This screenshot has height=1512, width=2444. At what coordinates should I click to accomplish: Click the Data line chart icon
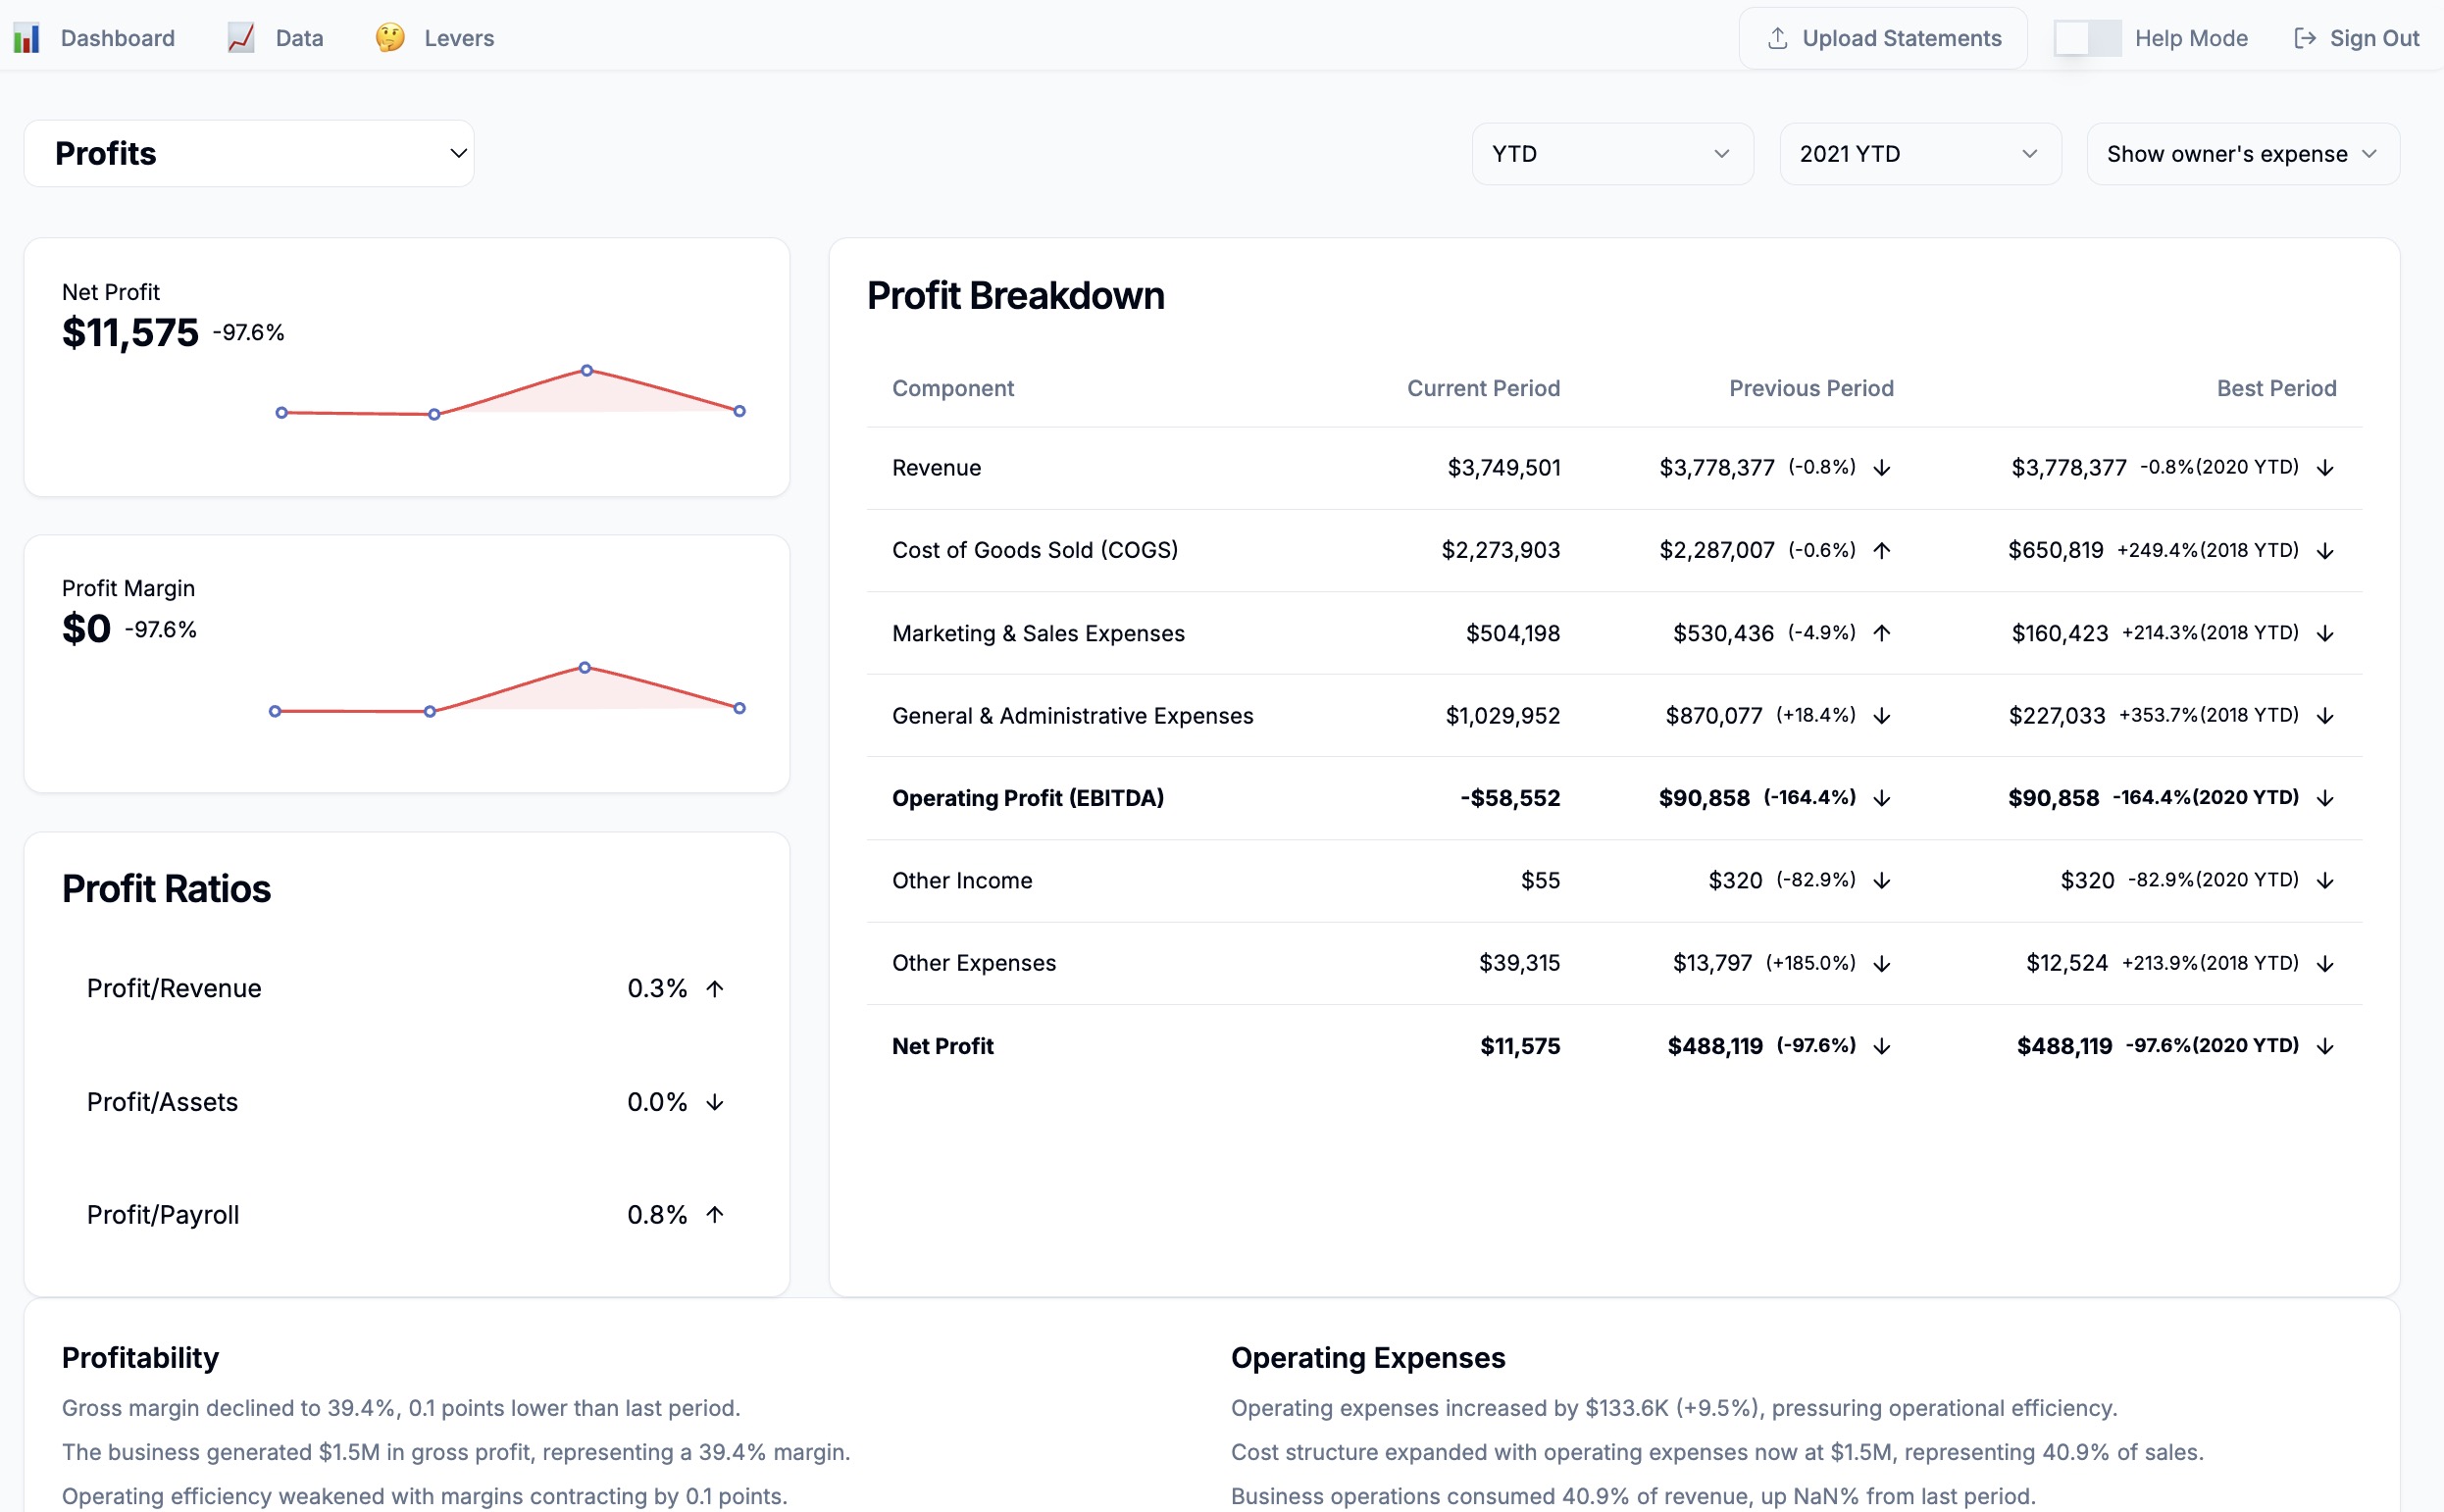point(241,38)
